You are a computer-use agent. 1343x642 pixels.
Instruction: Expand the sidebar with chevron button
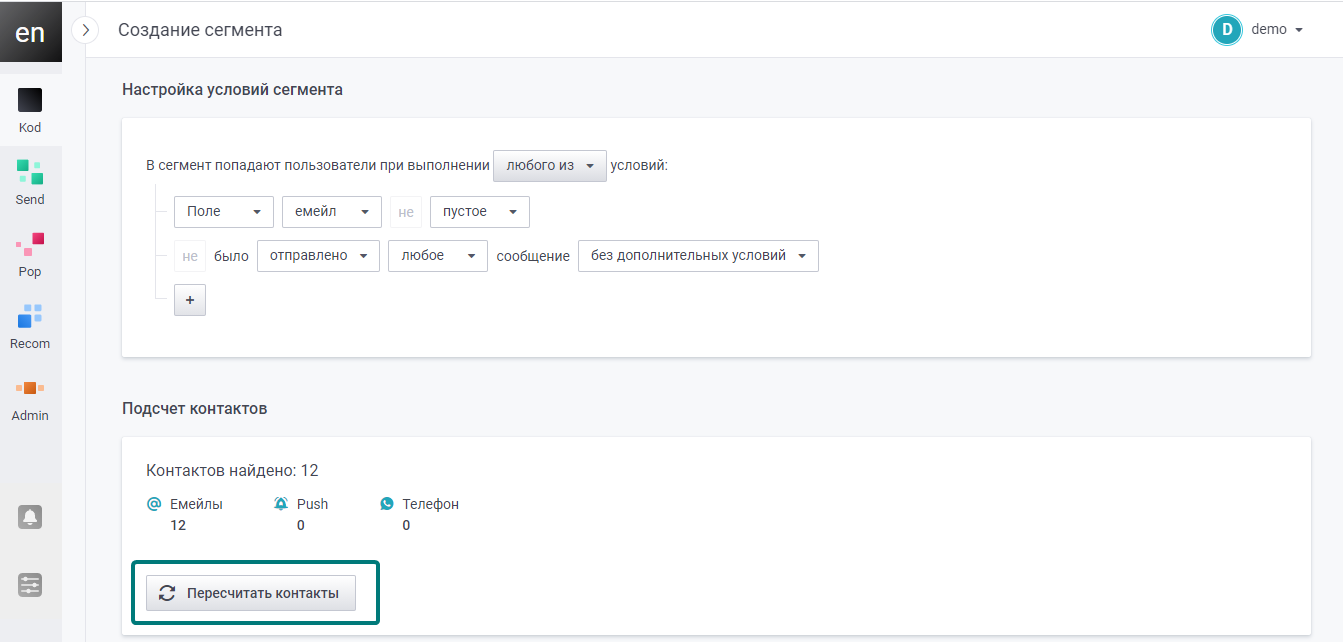pyautogui.click(x=86, y=30)
